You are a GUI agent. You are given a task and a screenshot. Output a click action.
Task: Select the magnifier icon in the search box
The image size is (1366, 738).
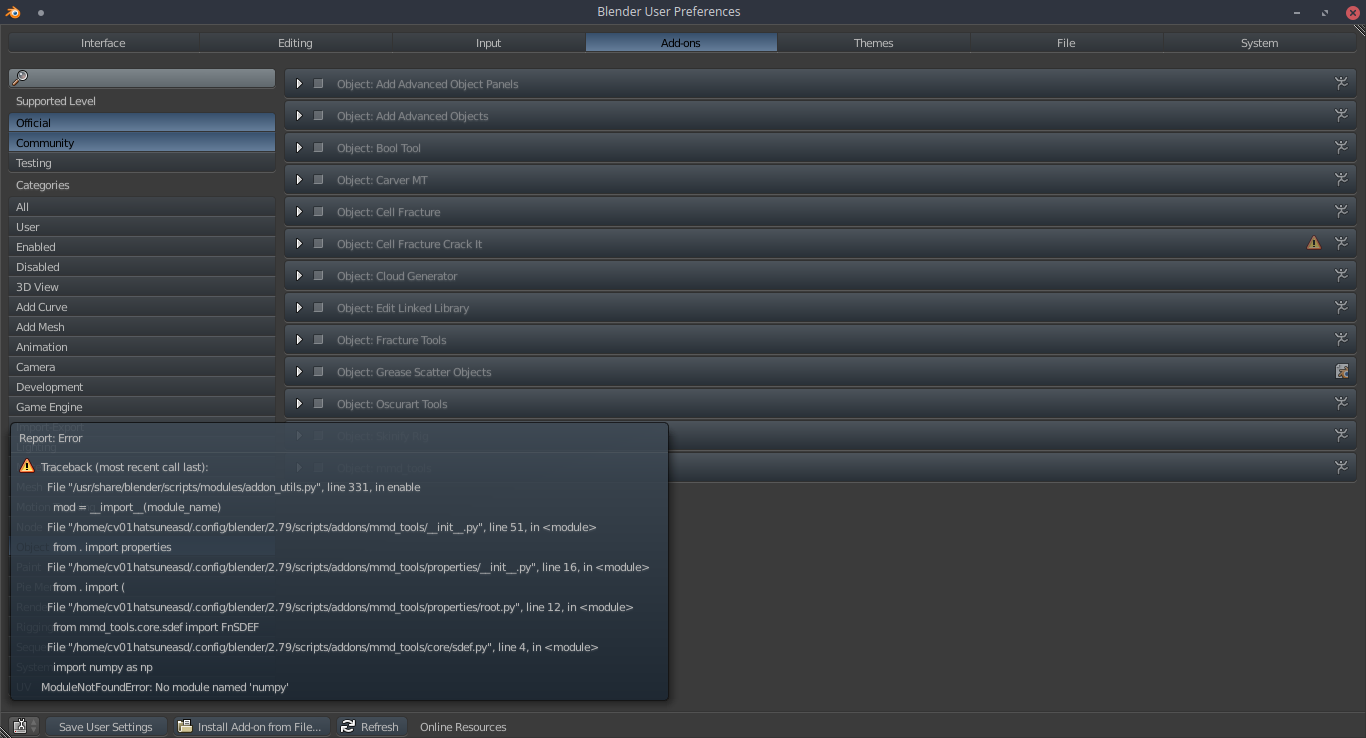[20, 77]
